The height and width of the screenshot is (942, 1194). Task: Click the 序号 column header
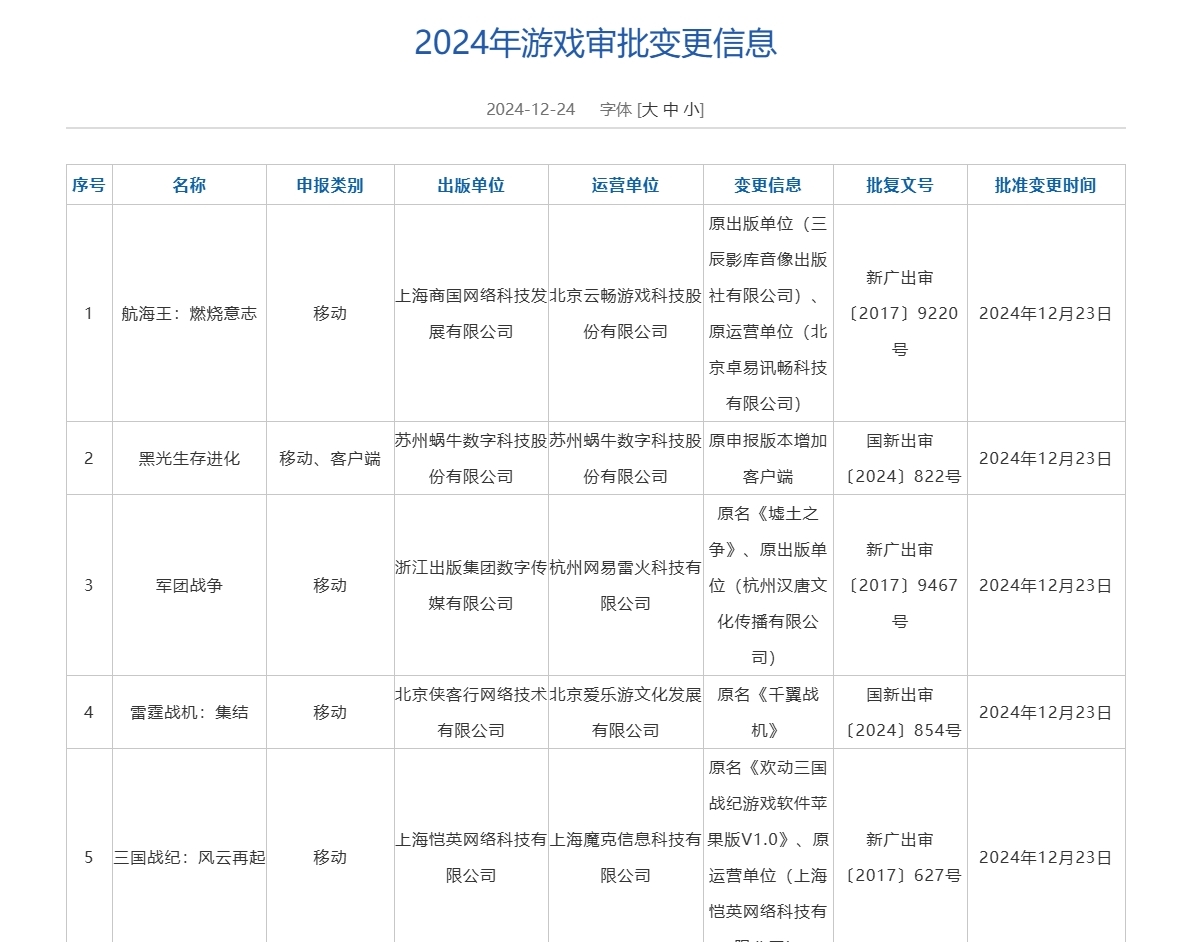89,185
